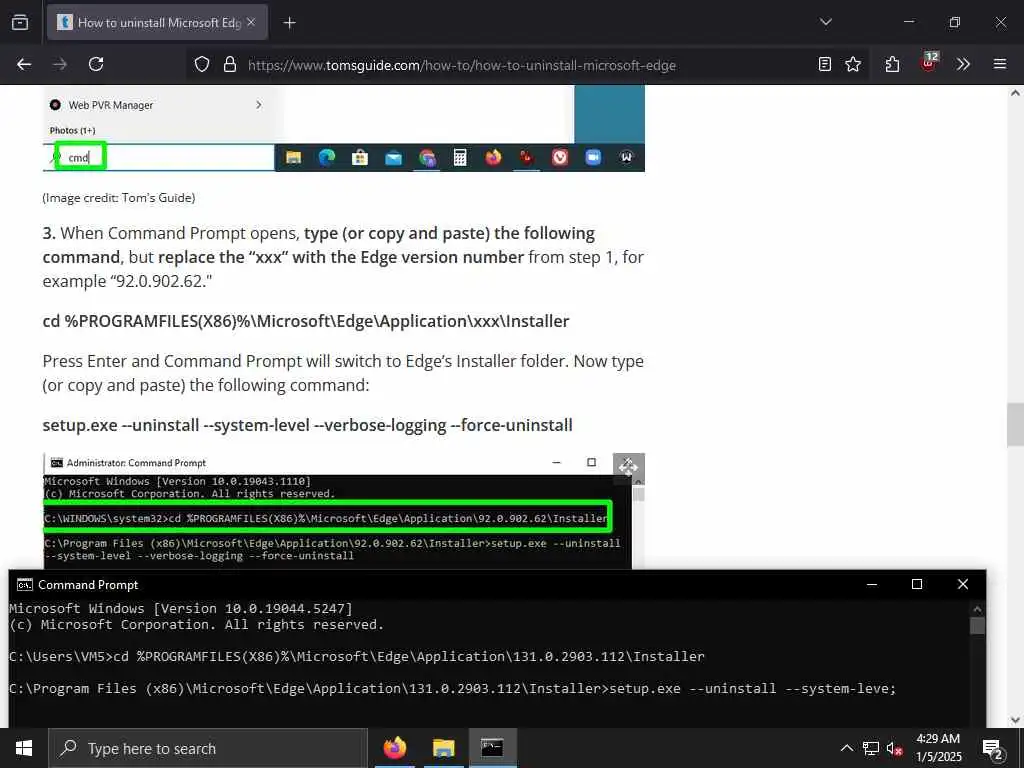Click the 'Type here to search' taskbar box
This screenshot has width=1024, height=768.
pos(208,748)
